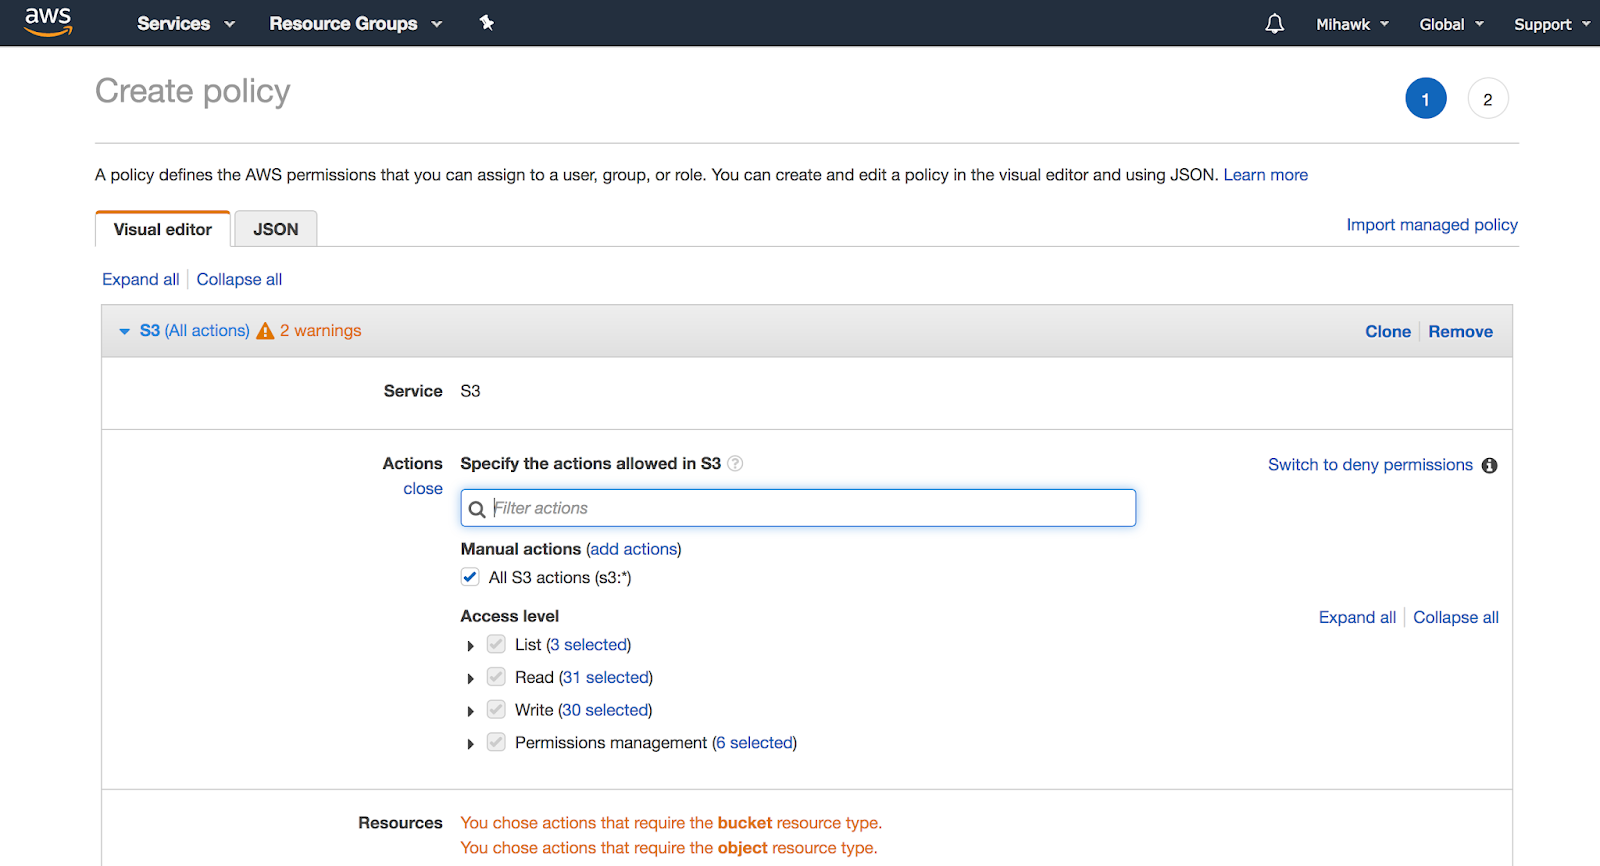The image size is (1600, 866).
Task: Remove the S3 permission block
Action: 1460,332
